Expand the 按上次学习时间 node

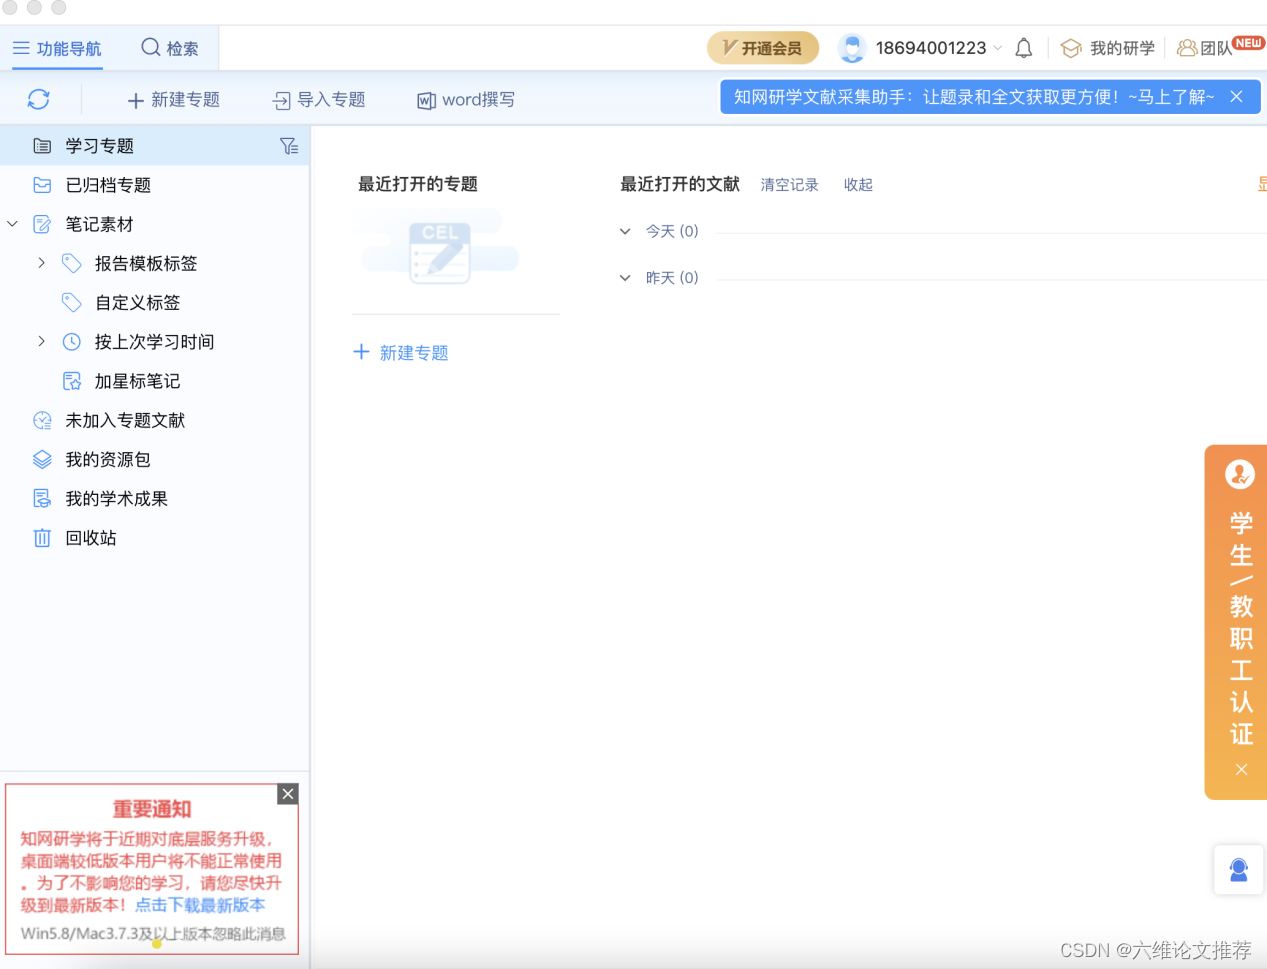[41, 341]
